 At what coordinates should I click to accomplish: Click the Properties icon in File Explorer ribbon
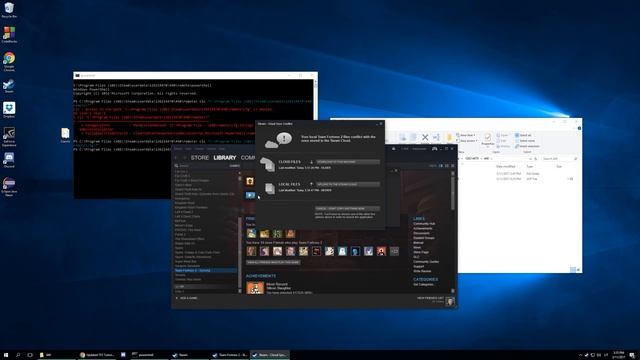pyautogui.click(x=487, y=139)
